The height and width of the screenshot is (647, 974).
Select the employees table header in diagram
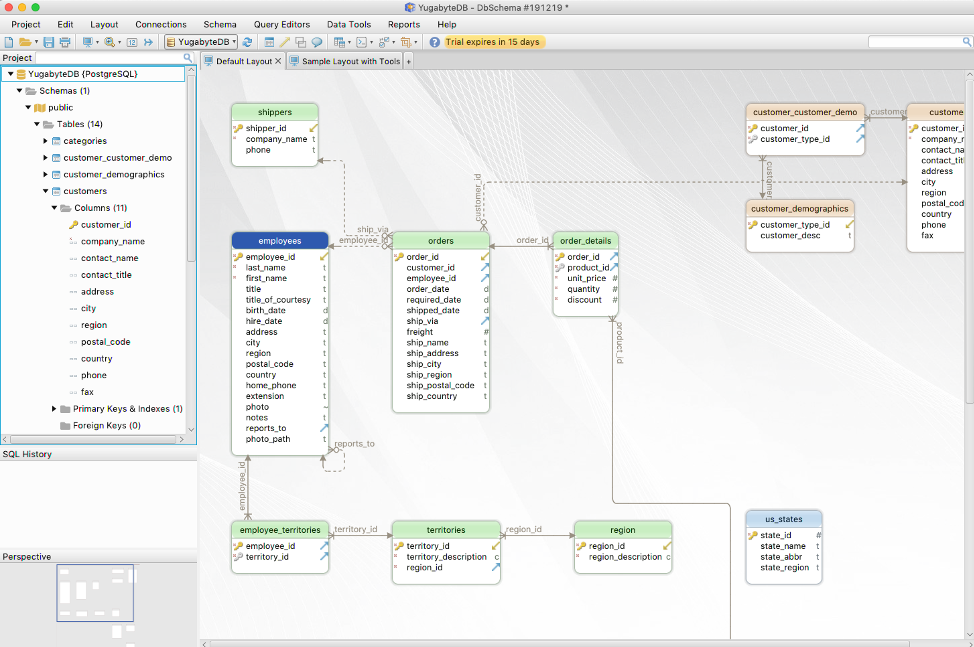tap(280, 241)
